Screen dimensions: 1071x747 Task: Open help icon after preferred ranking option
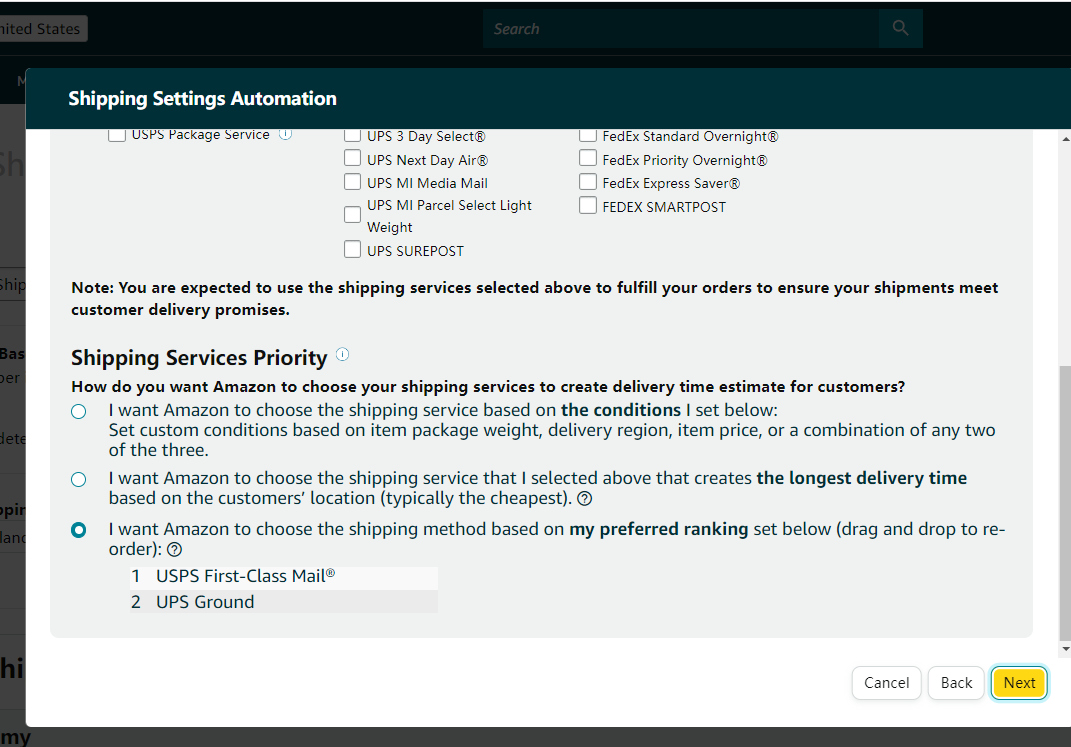point(174,550)
